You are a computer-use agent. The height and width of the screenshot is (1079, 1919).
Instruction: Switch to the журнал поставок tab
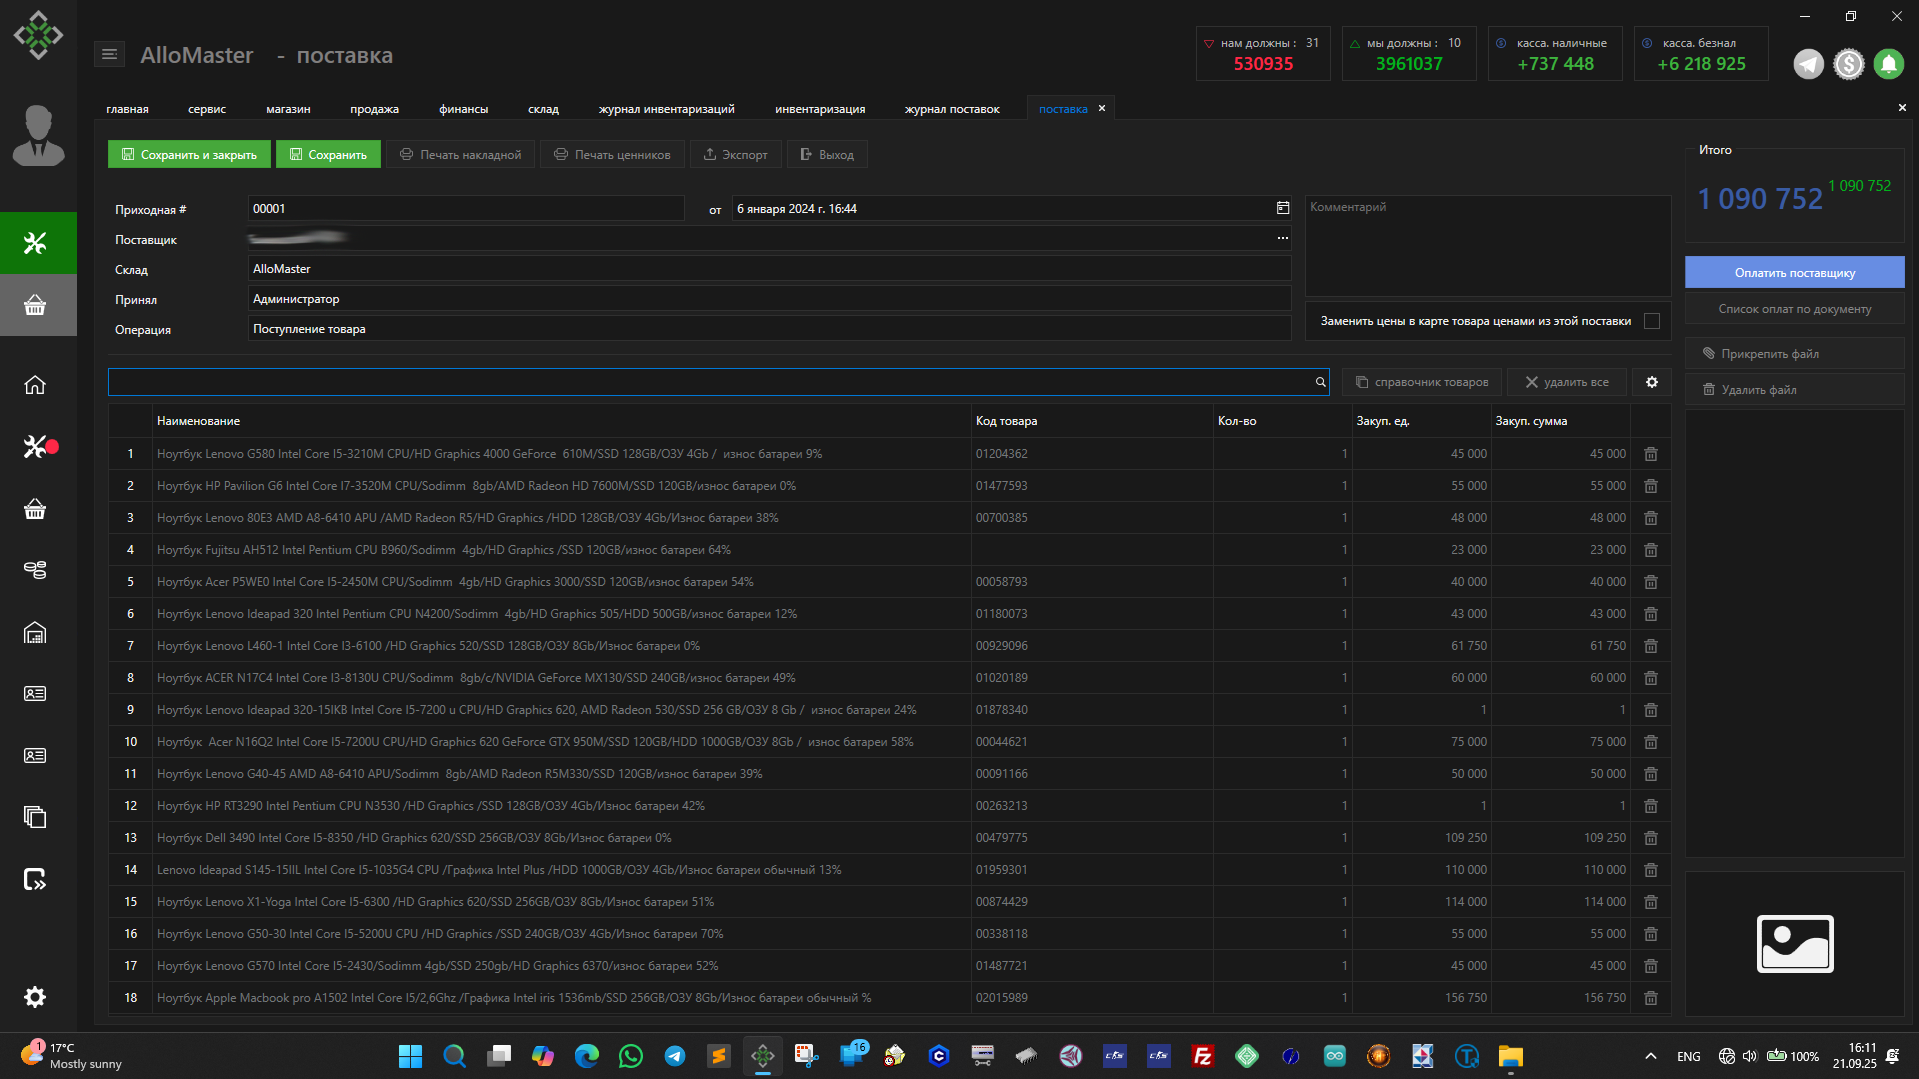pyautogui.click(x=951, y=109)
